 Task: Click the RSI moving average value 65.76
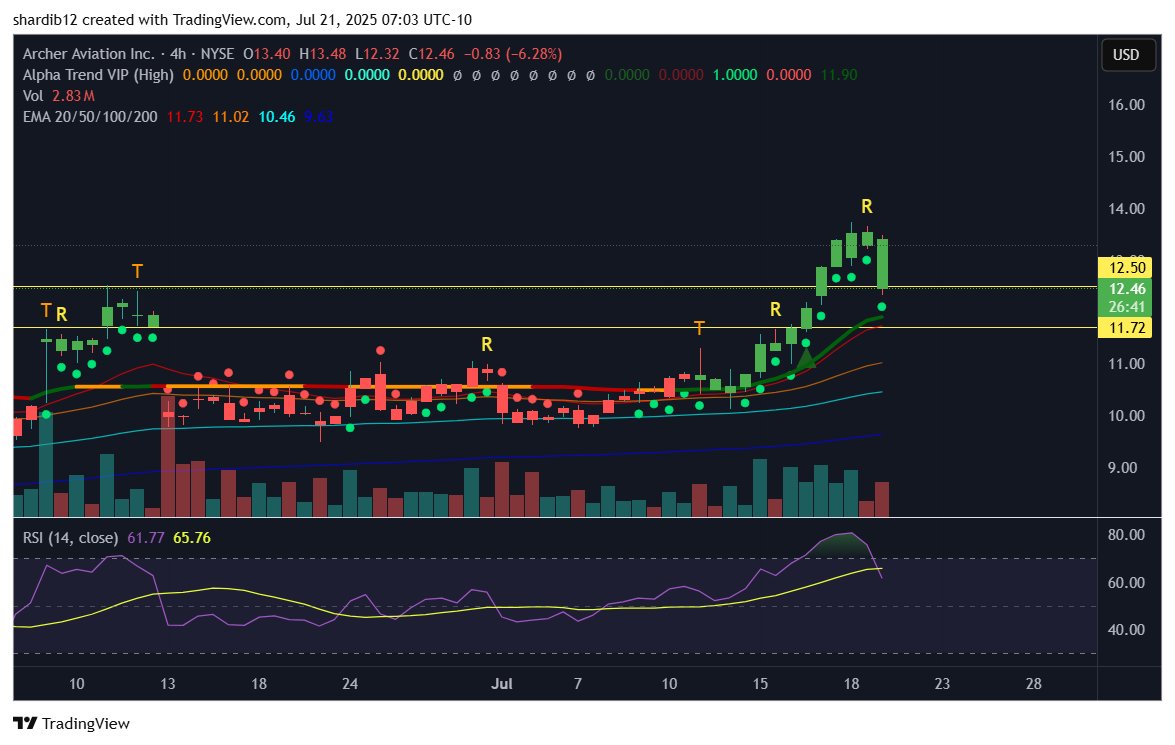click(x=192, y=537)
